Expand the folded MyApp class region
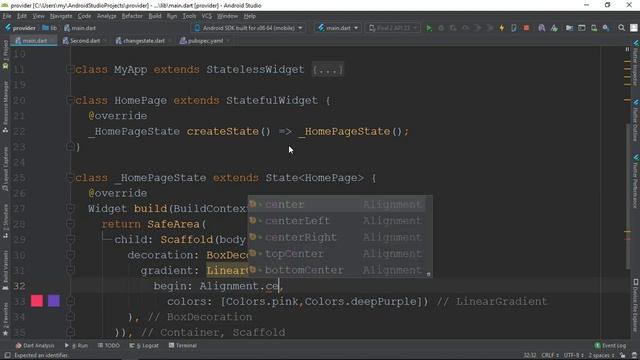The width and height of the screenshot is (640, 360). tap(70, 69)
